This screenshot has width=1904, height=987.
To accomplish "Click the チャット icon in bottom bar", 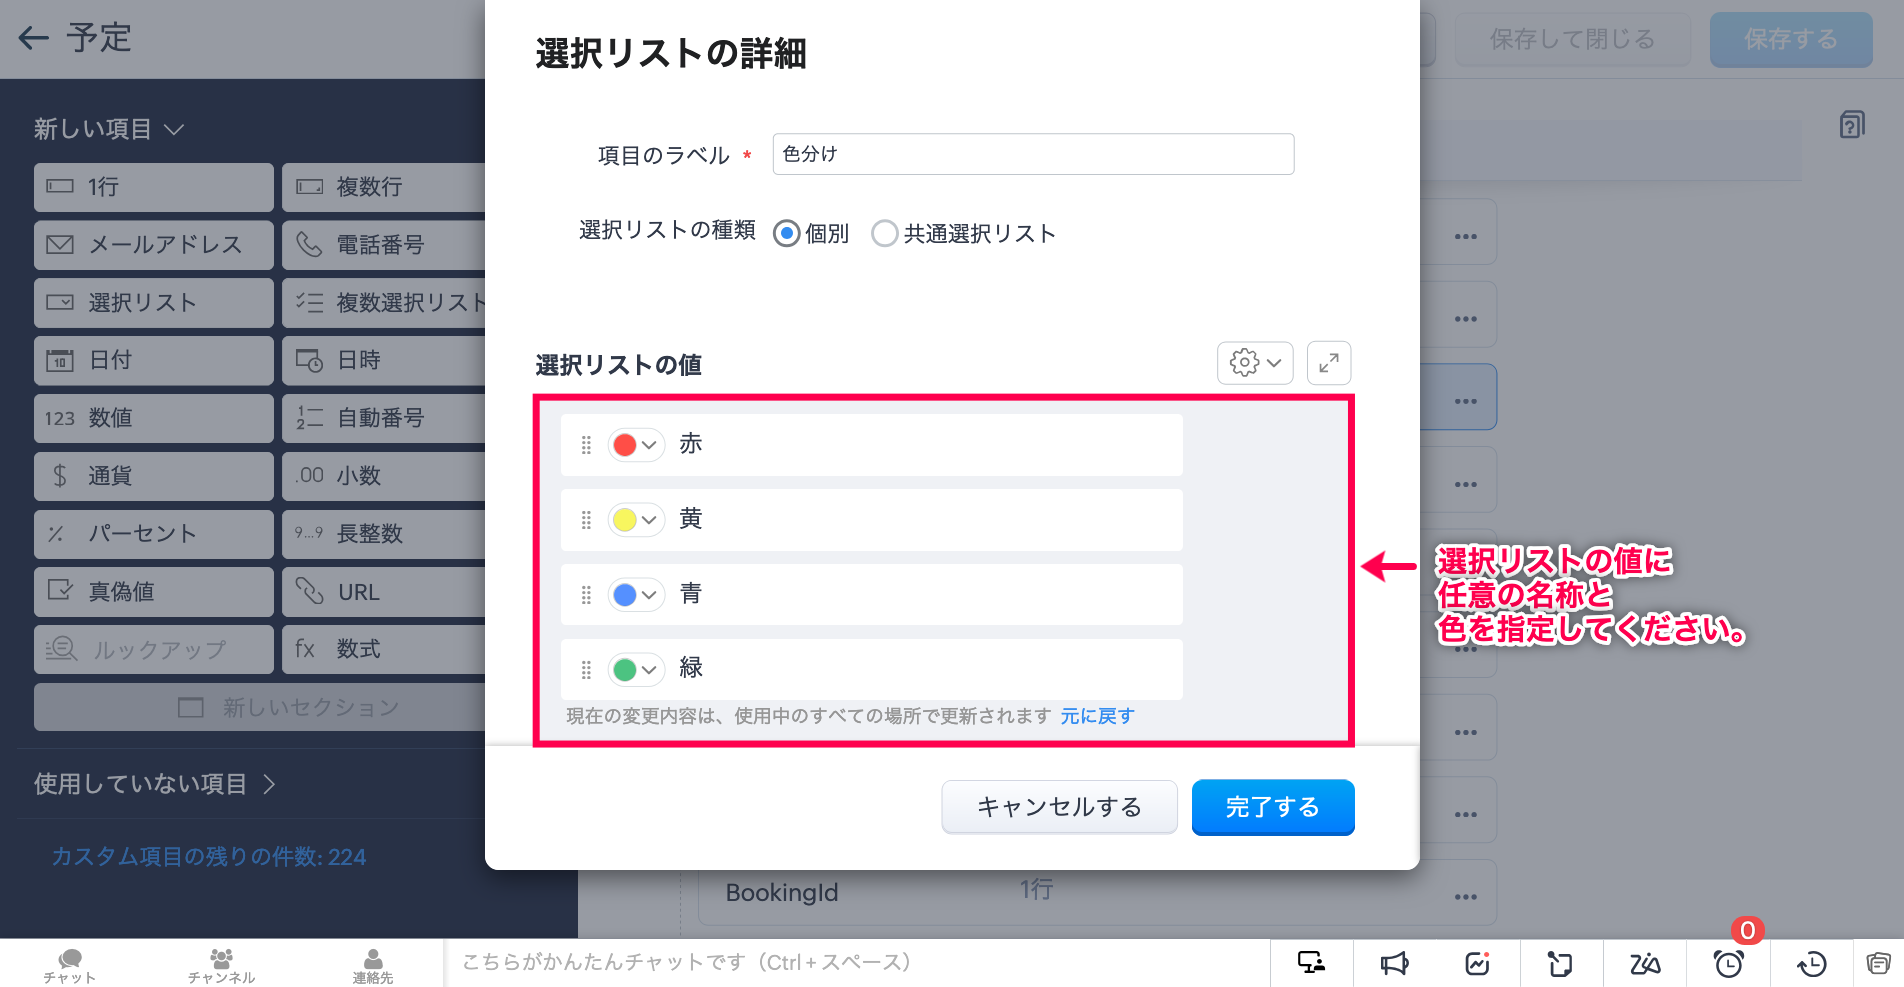I will (x=69, y=964).
